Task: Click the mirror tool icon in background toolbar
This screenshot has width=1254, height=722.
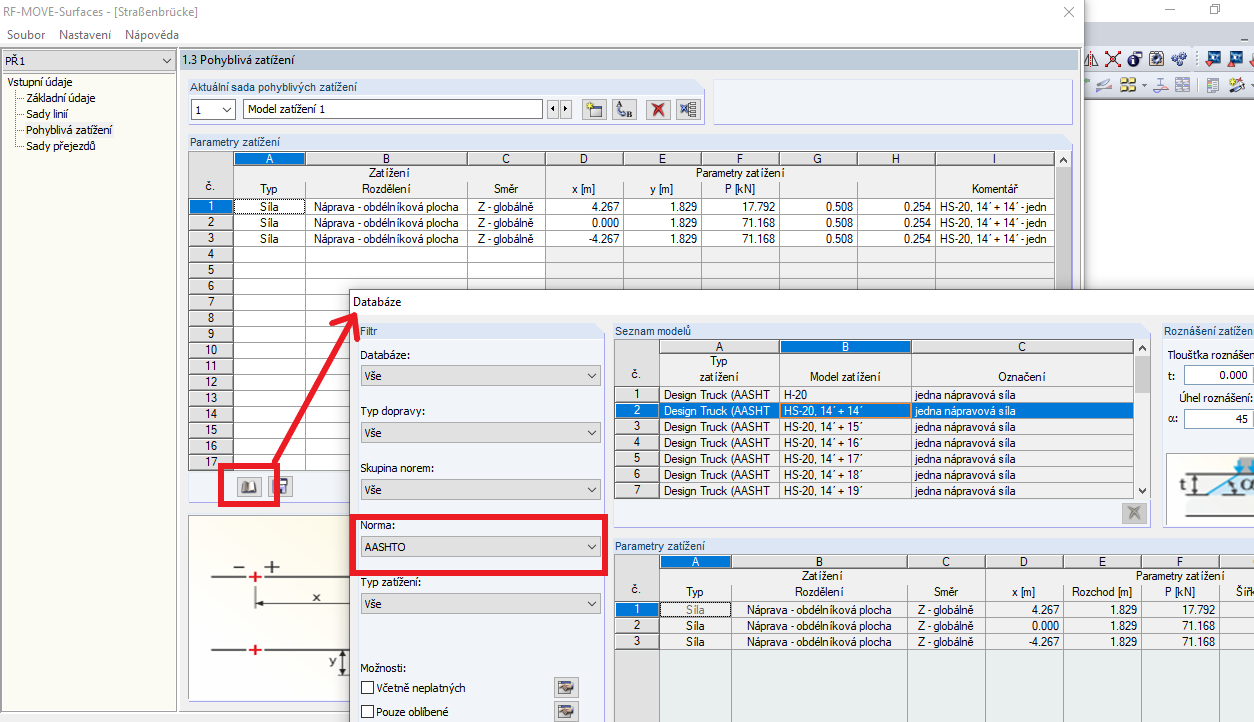Action: tap(1092, 59)
